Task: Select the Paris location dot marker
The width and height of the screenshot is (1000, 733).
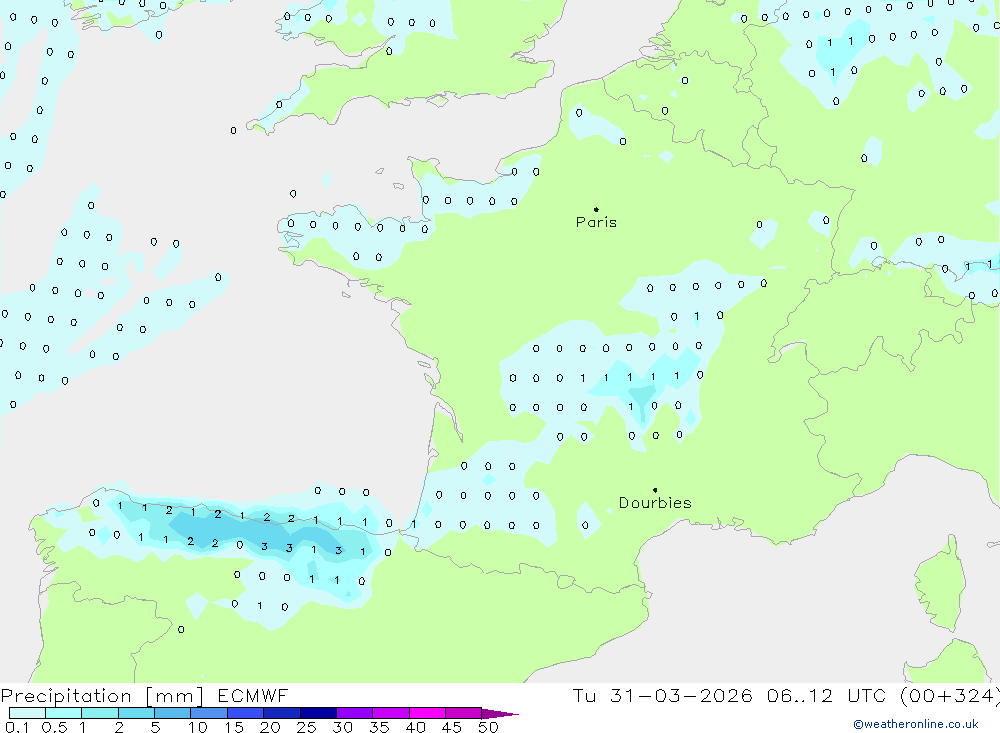Action: click(596, 209)
